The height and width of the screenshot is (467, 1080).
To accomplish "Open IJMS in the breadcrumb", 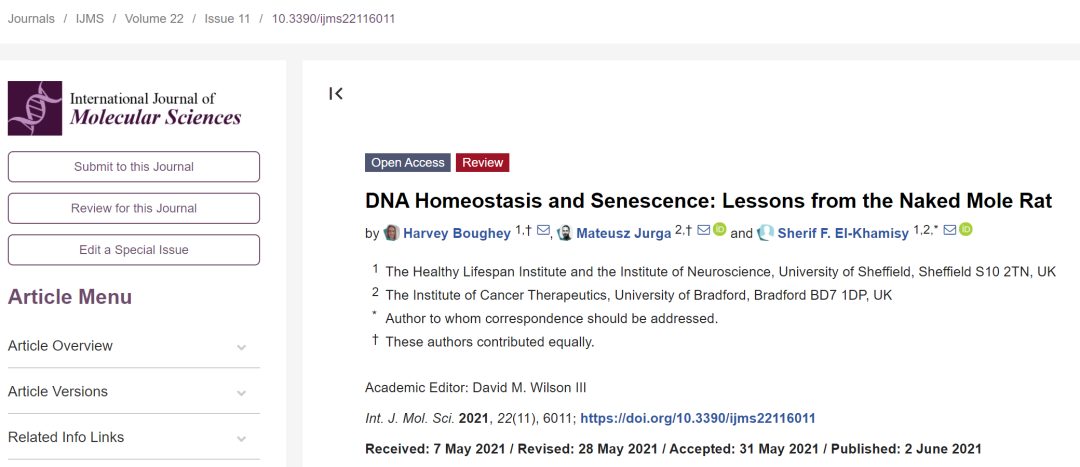I will point(90,19).
